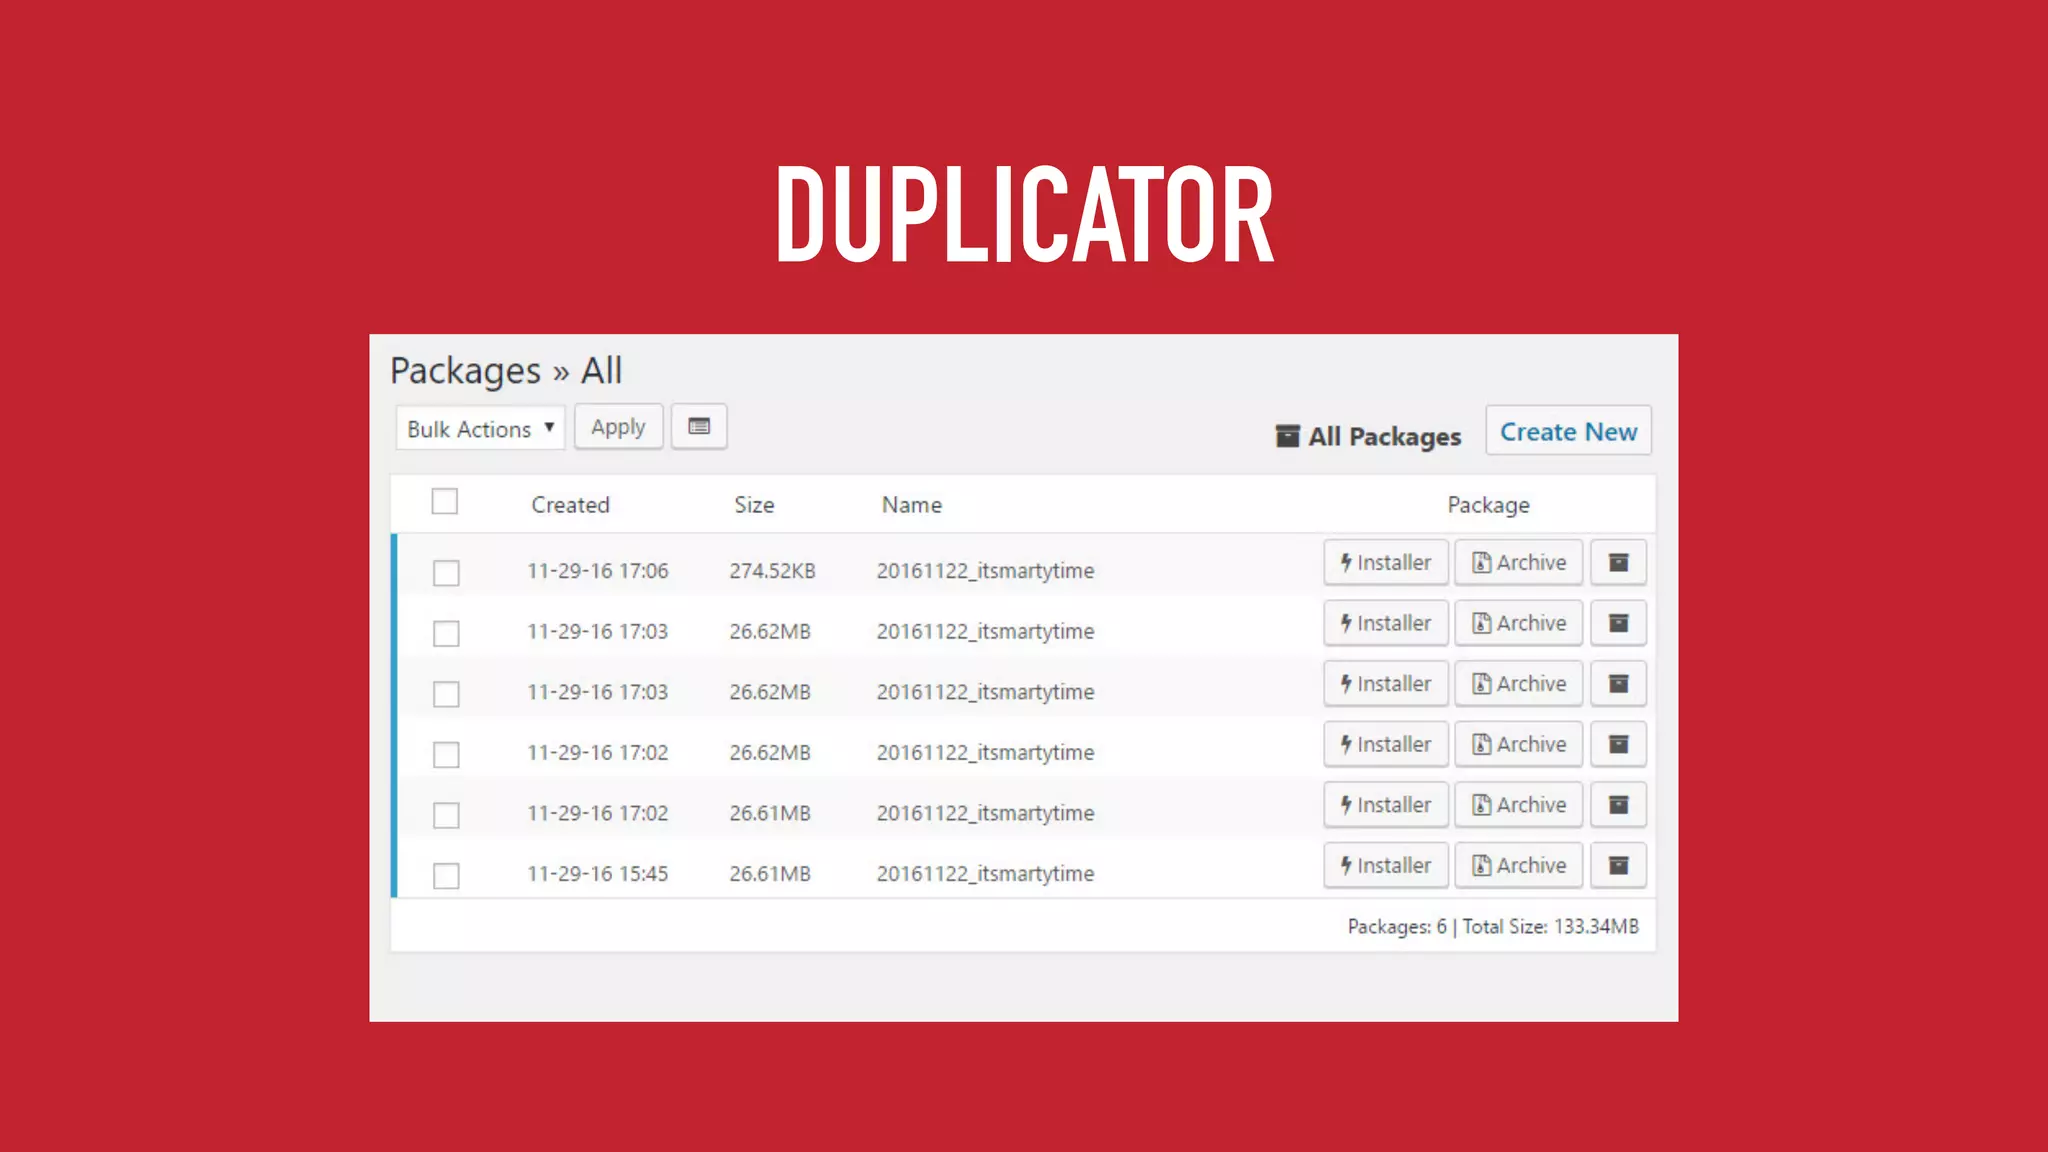The image size is (2048, 1152).
Task: Open details icon for the 15:45 row
Action: [1618, 866]
